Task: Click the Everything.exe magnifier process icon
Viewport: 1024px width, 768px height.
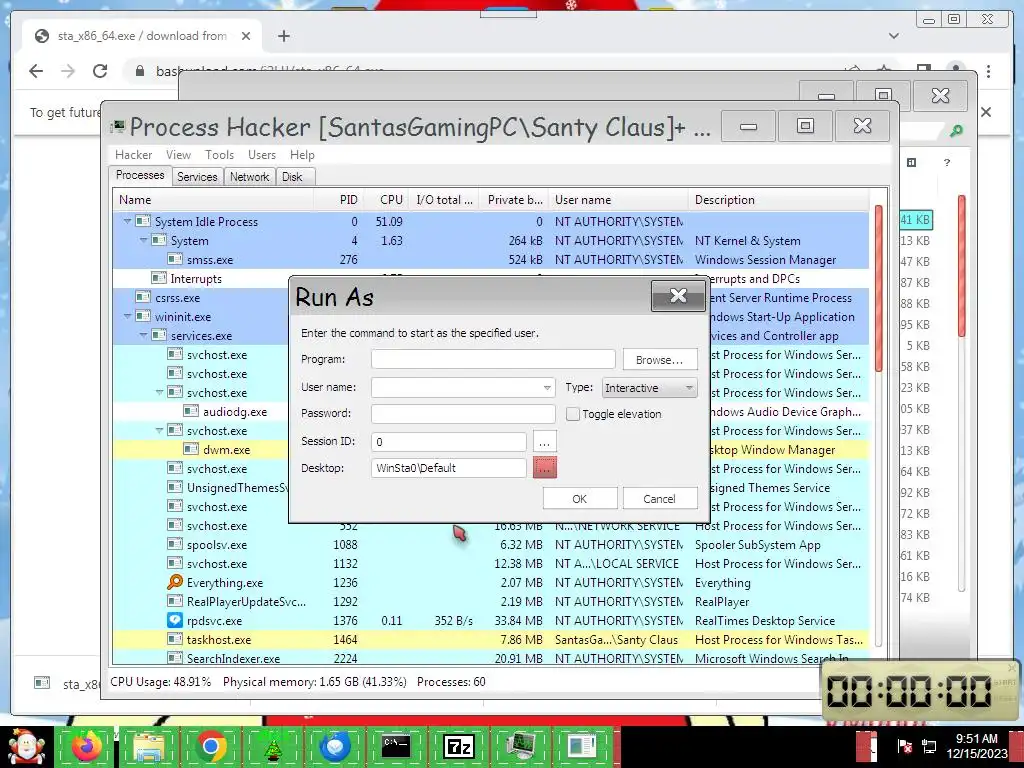Action: pyautogui.click(x=175, y=582)
